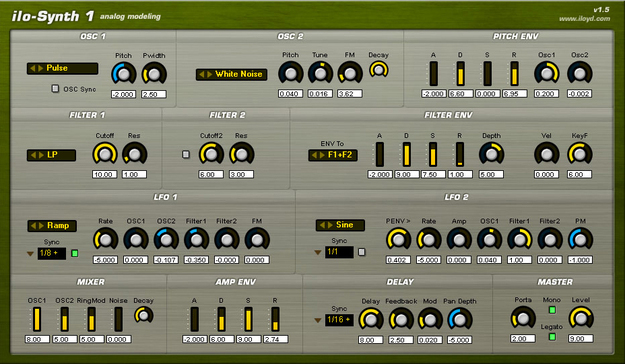625x364 pixels.
Task: Click the LFO 1 OSC2 knob
Action: (166, 239)
